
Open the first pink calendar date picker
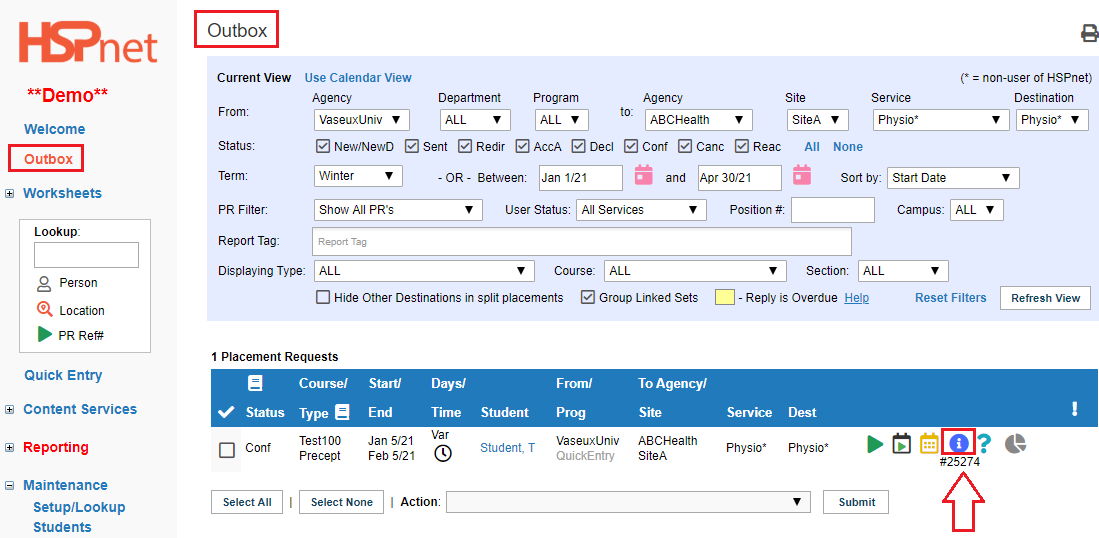click(643, 175)
